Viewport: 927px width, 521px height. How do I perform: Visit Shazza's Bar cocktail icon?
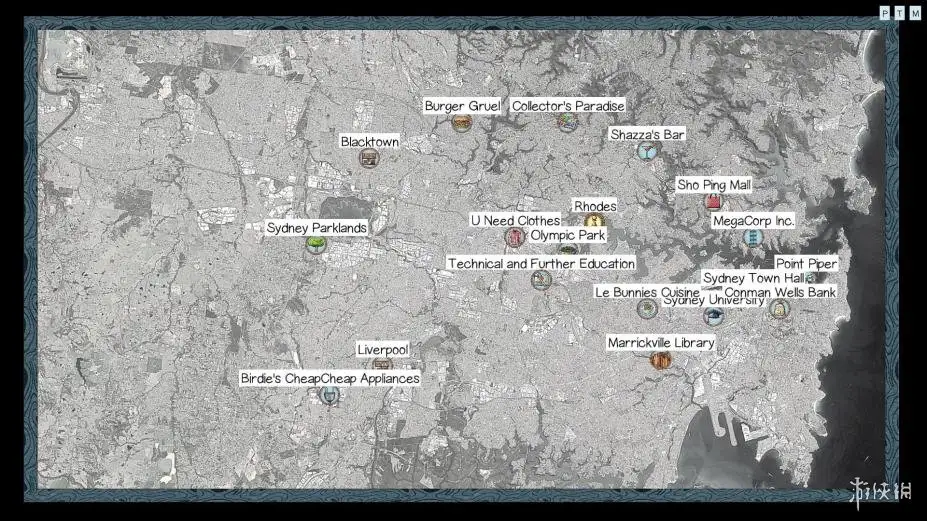coord(647,151)
